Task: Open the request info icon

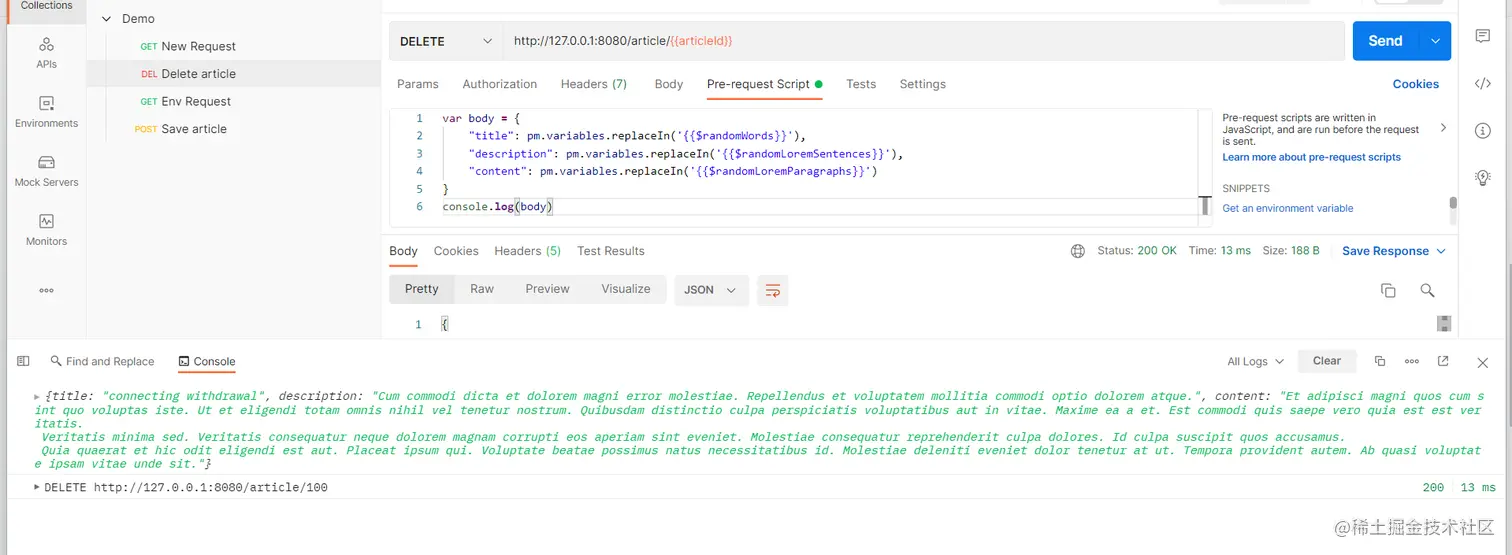Action: [x=1483, y=131]
